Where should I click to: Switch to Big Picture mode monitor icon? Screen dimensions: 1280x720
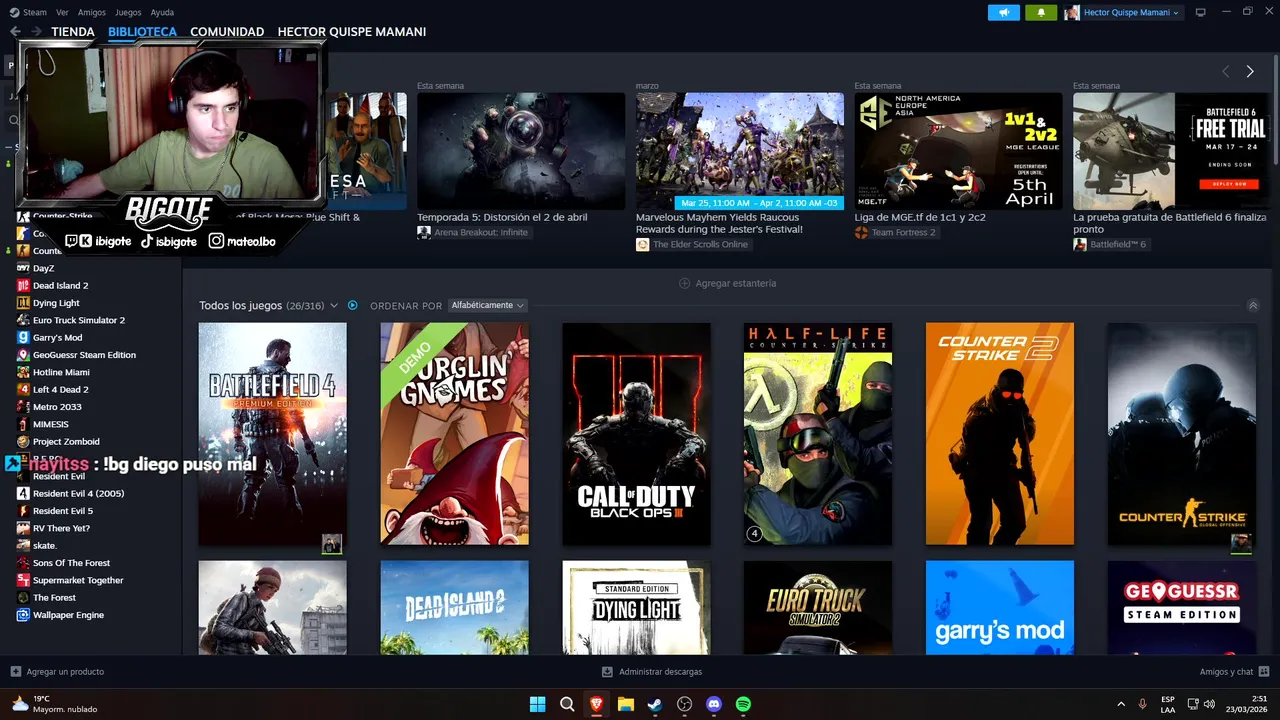point(1201,12)
